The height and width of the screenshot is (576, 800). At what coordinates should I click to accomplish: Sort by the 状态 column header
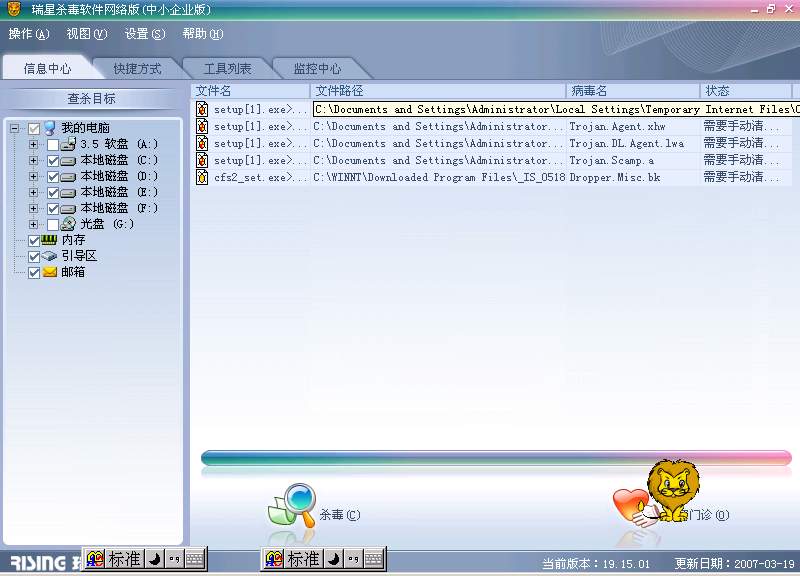(x=746, y=91)
